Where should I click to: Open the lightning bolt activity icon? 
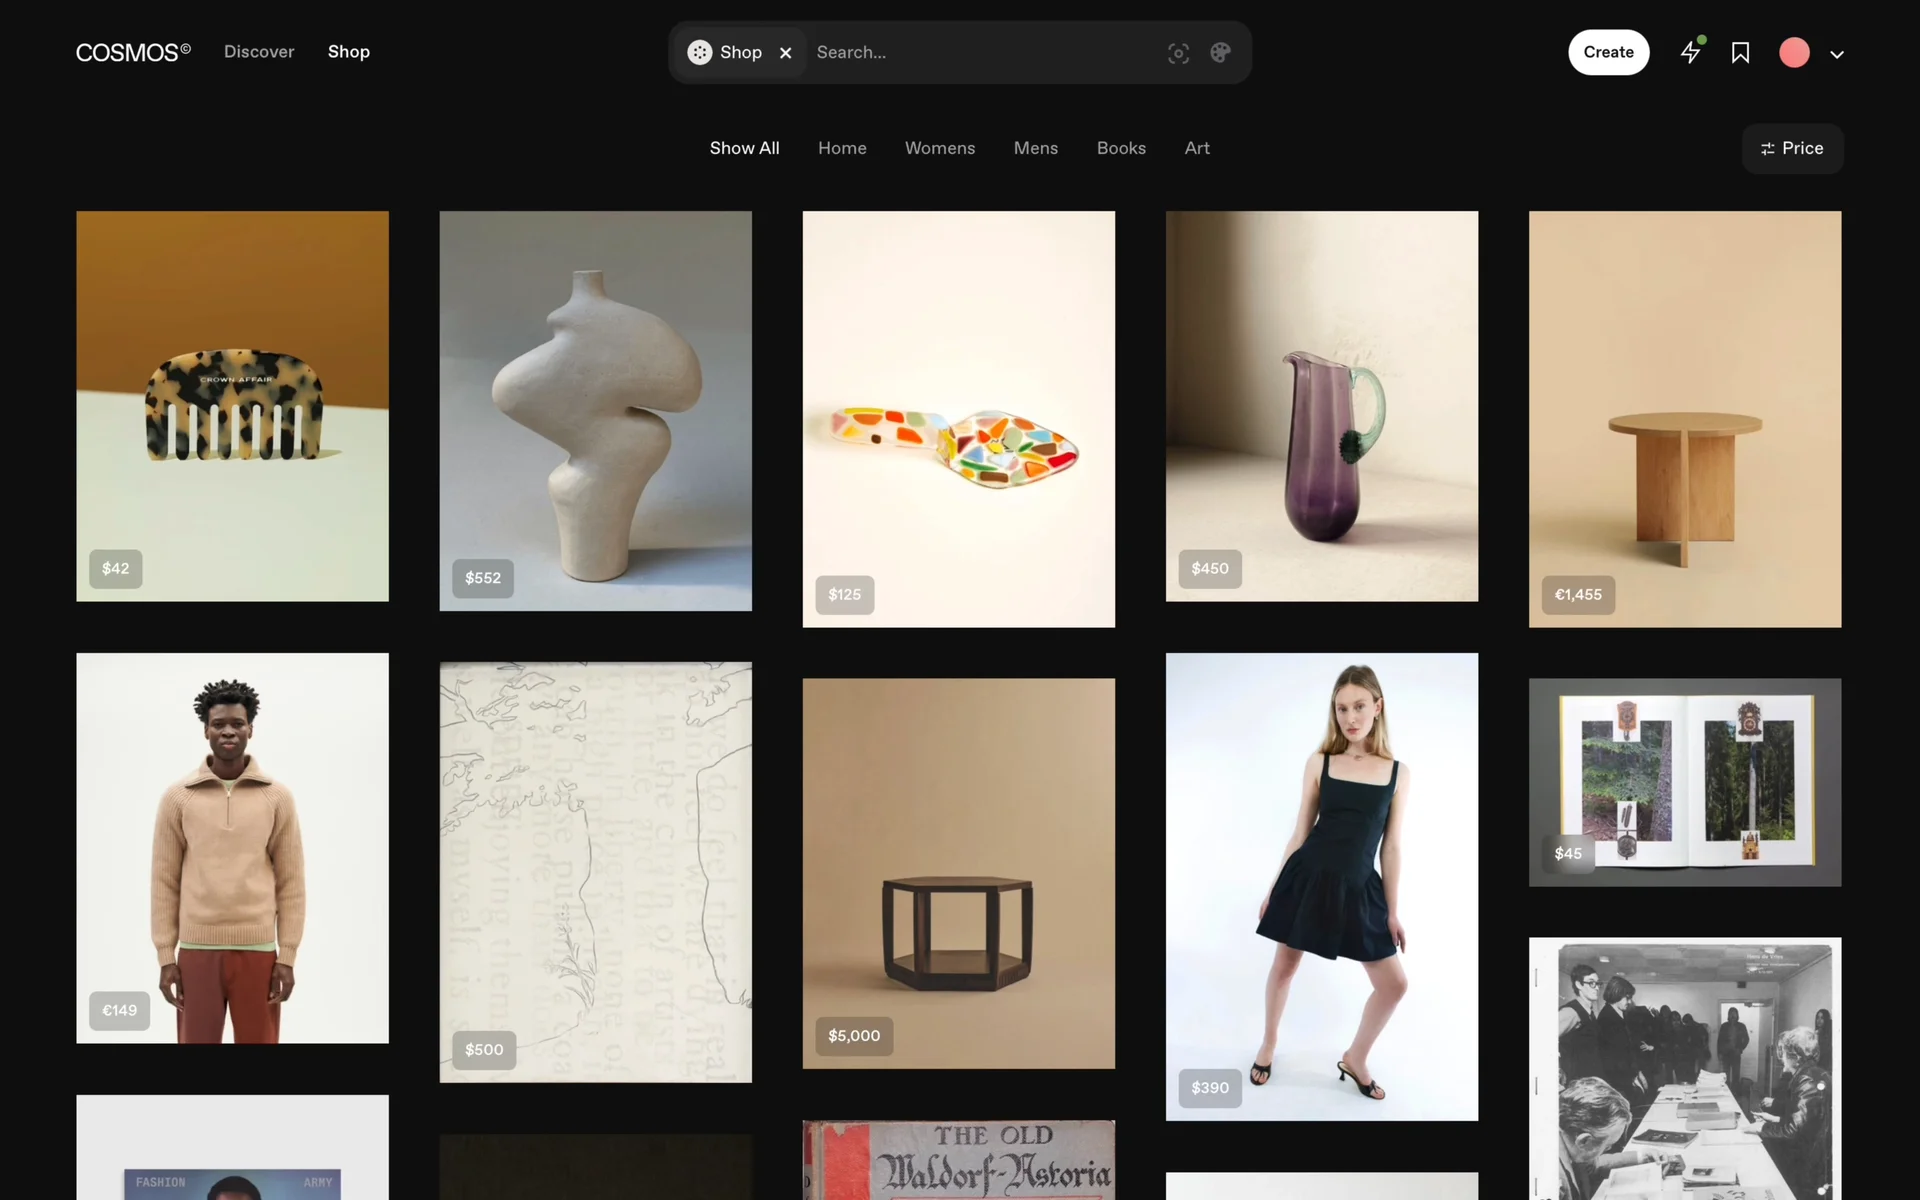pos(1690,52)
